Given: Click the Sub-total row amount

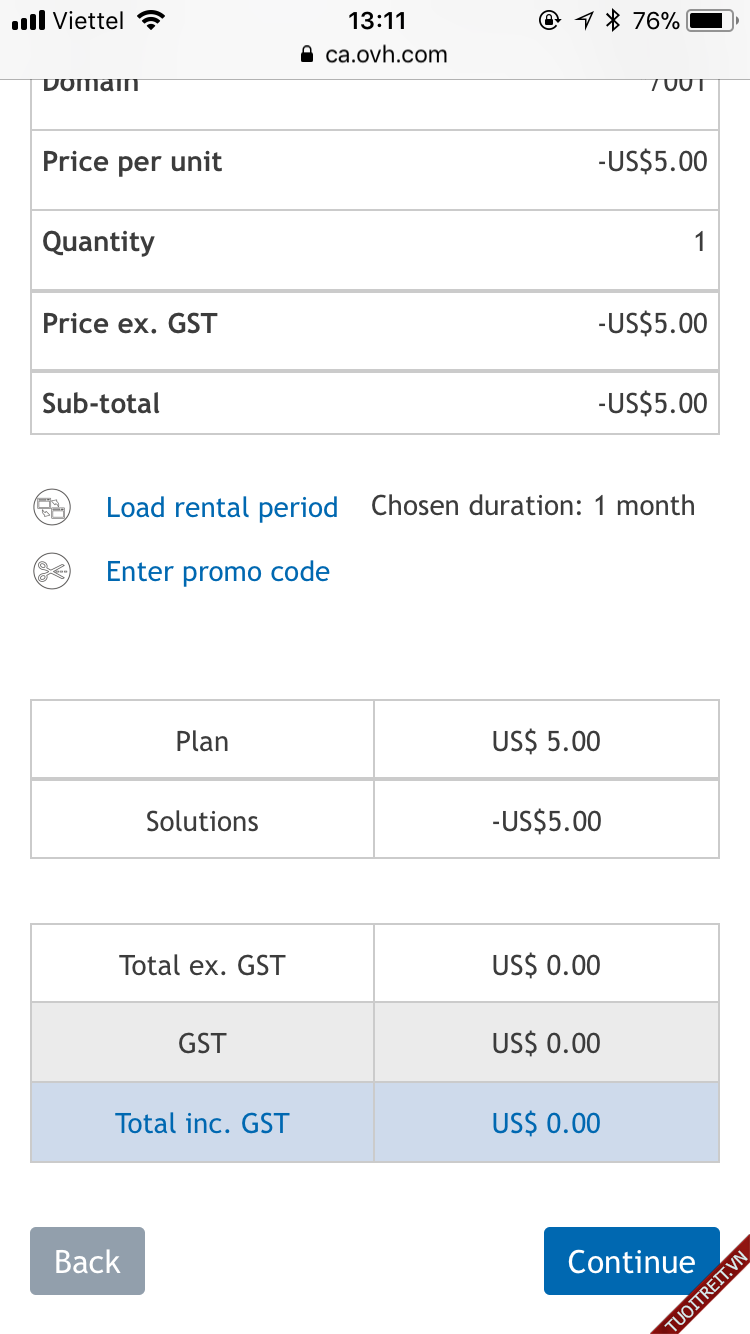Looking at the screenshot, I should pyautogui.click(x=652, y=404).
